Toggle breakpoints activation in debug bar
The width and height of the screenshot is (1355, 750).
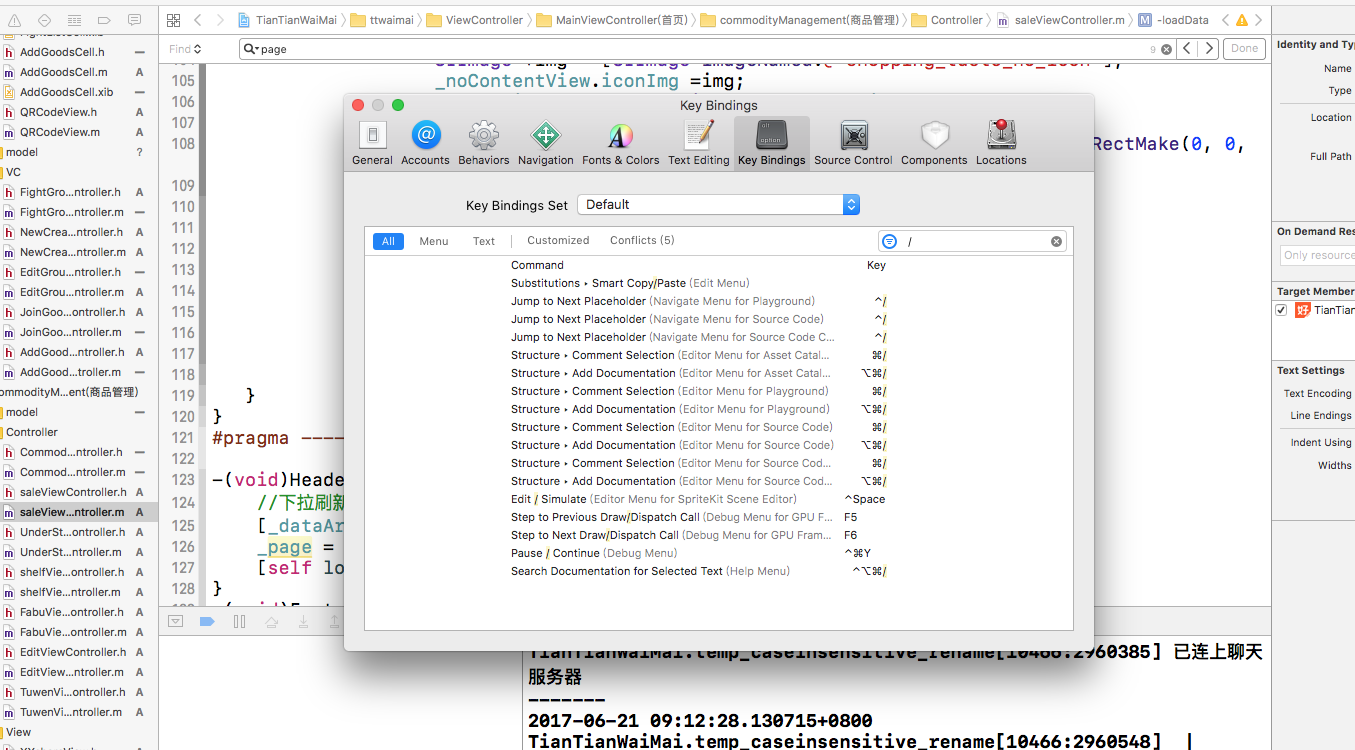(x=207, y=621)
